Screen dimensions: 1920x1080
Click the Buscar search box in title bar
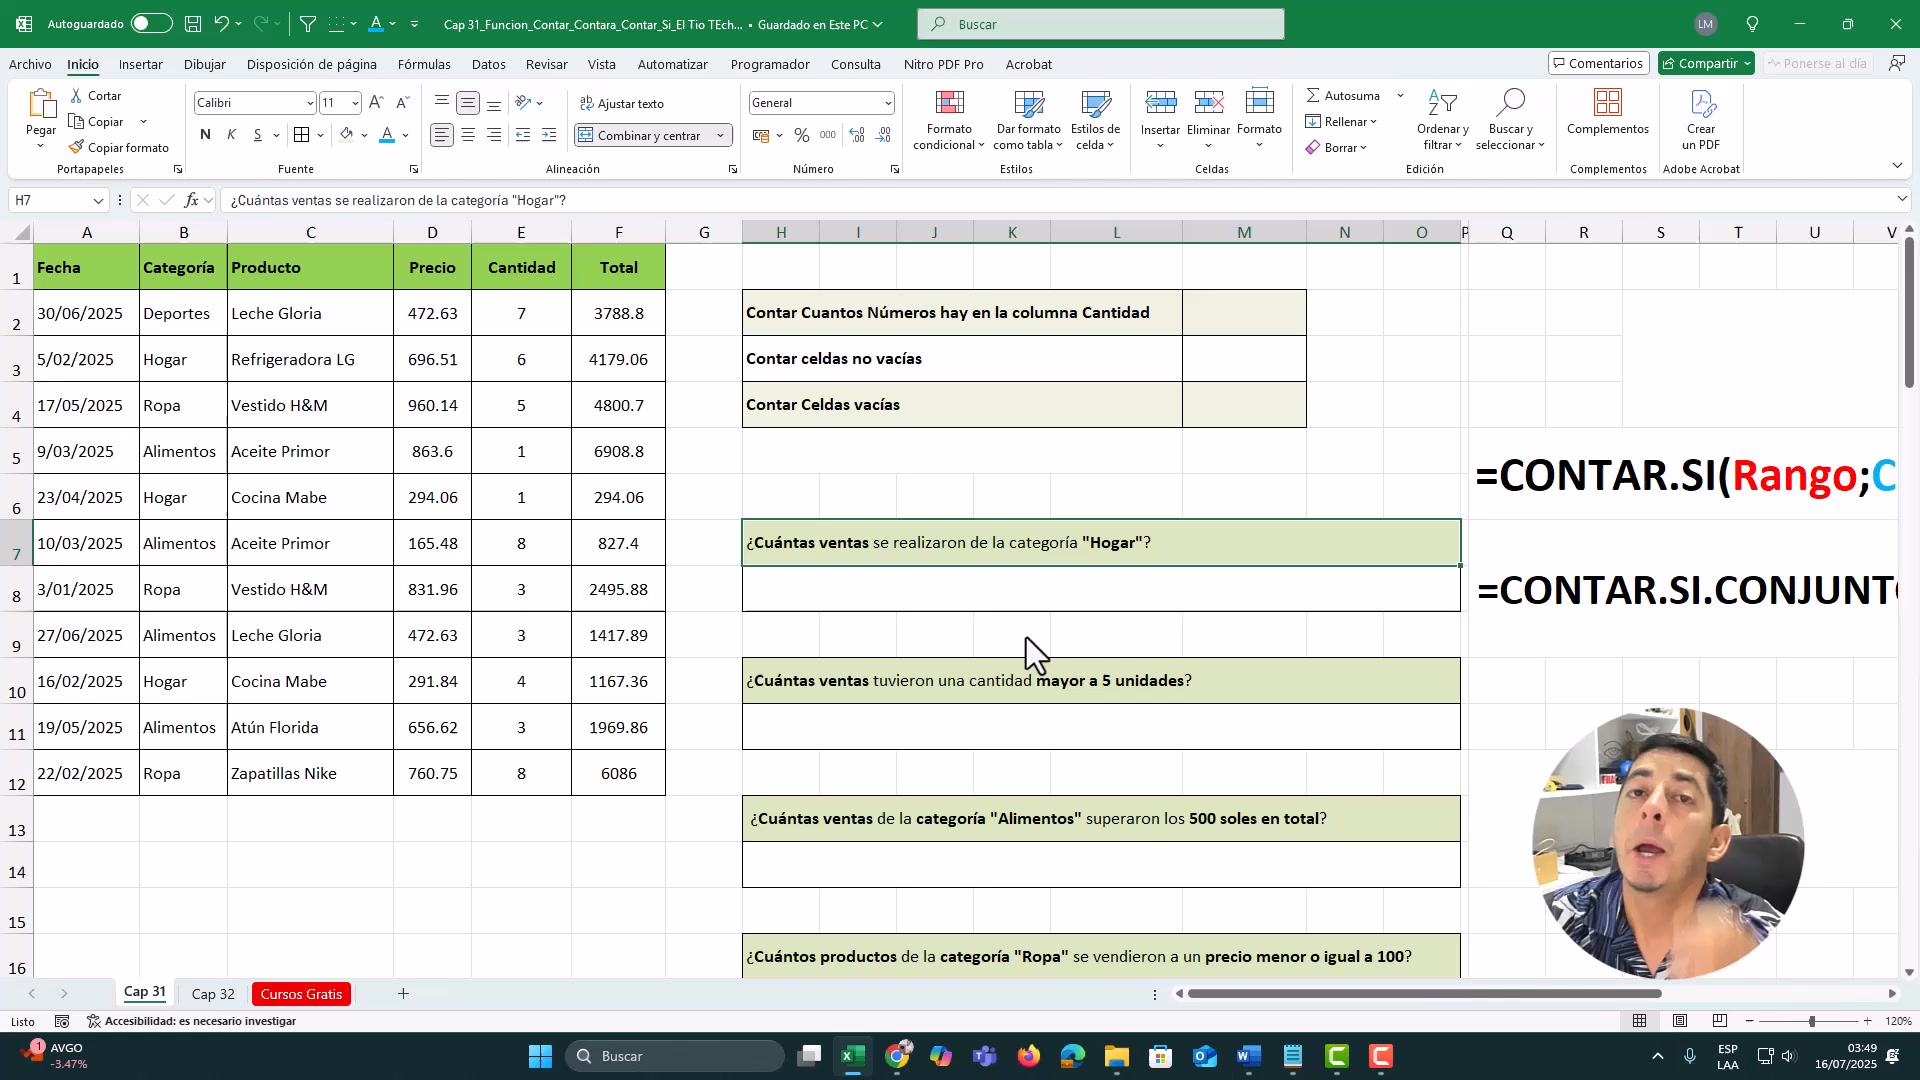pos(1101,24)
